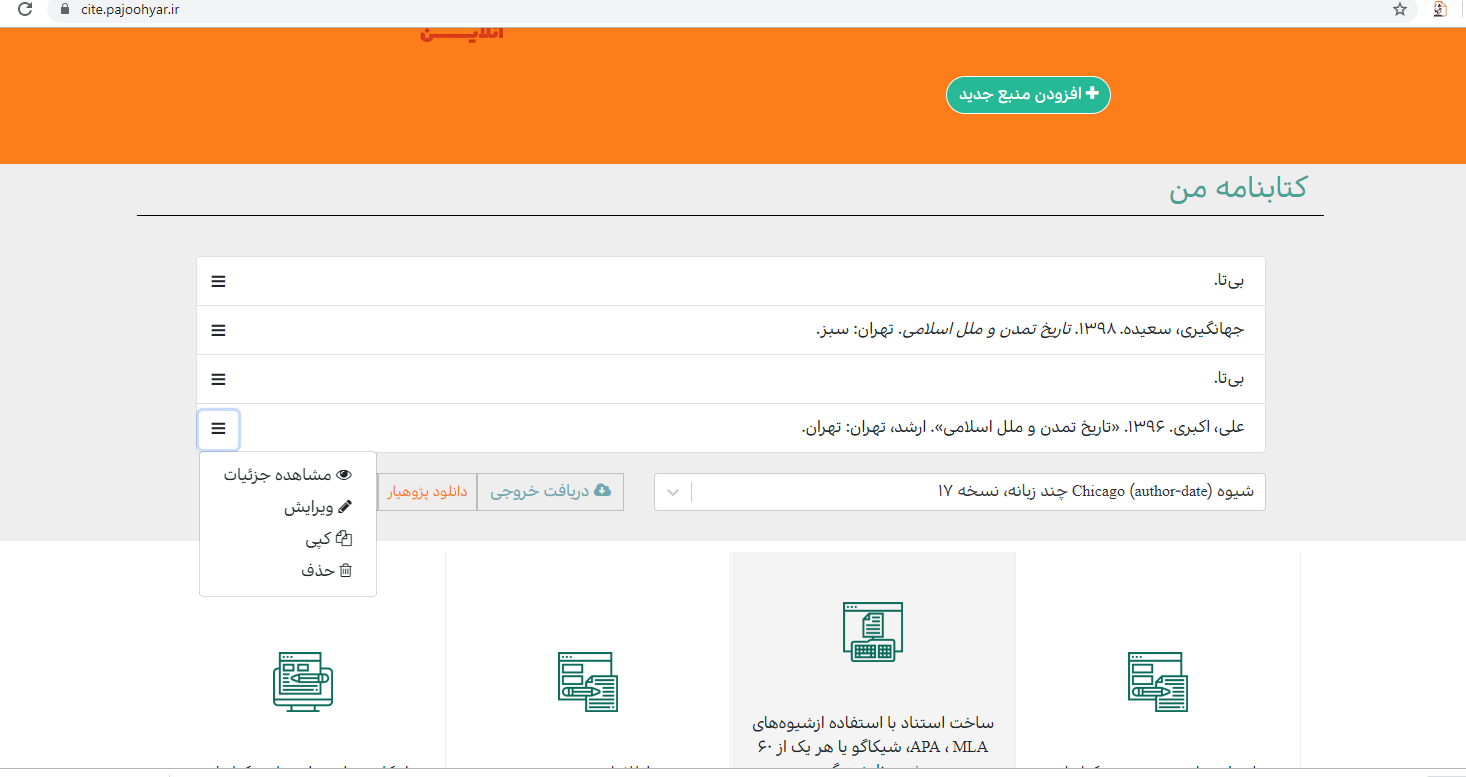Click the browser reload icon
Viewport: 1466px width, 777px height.
point(25,10)
